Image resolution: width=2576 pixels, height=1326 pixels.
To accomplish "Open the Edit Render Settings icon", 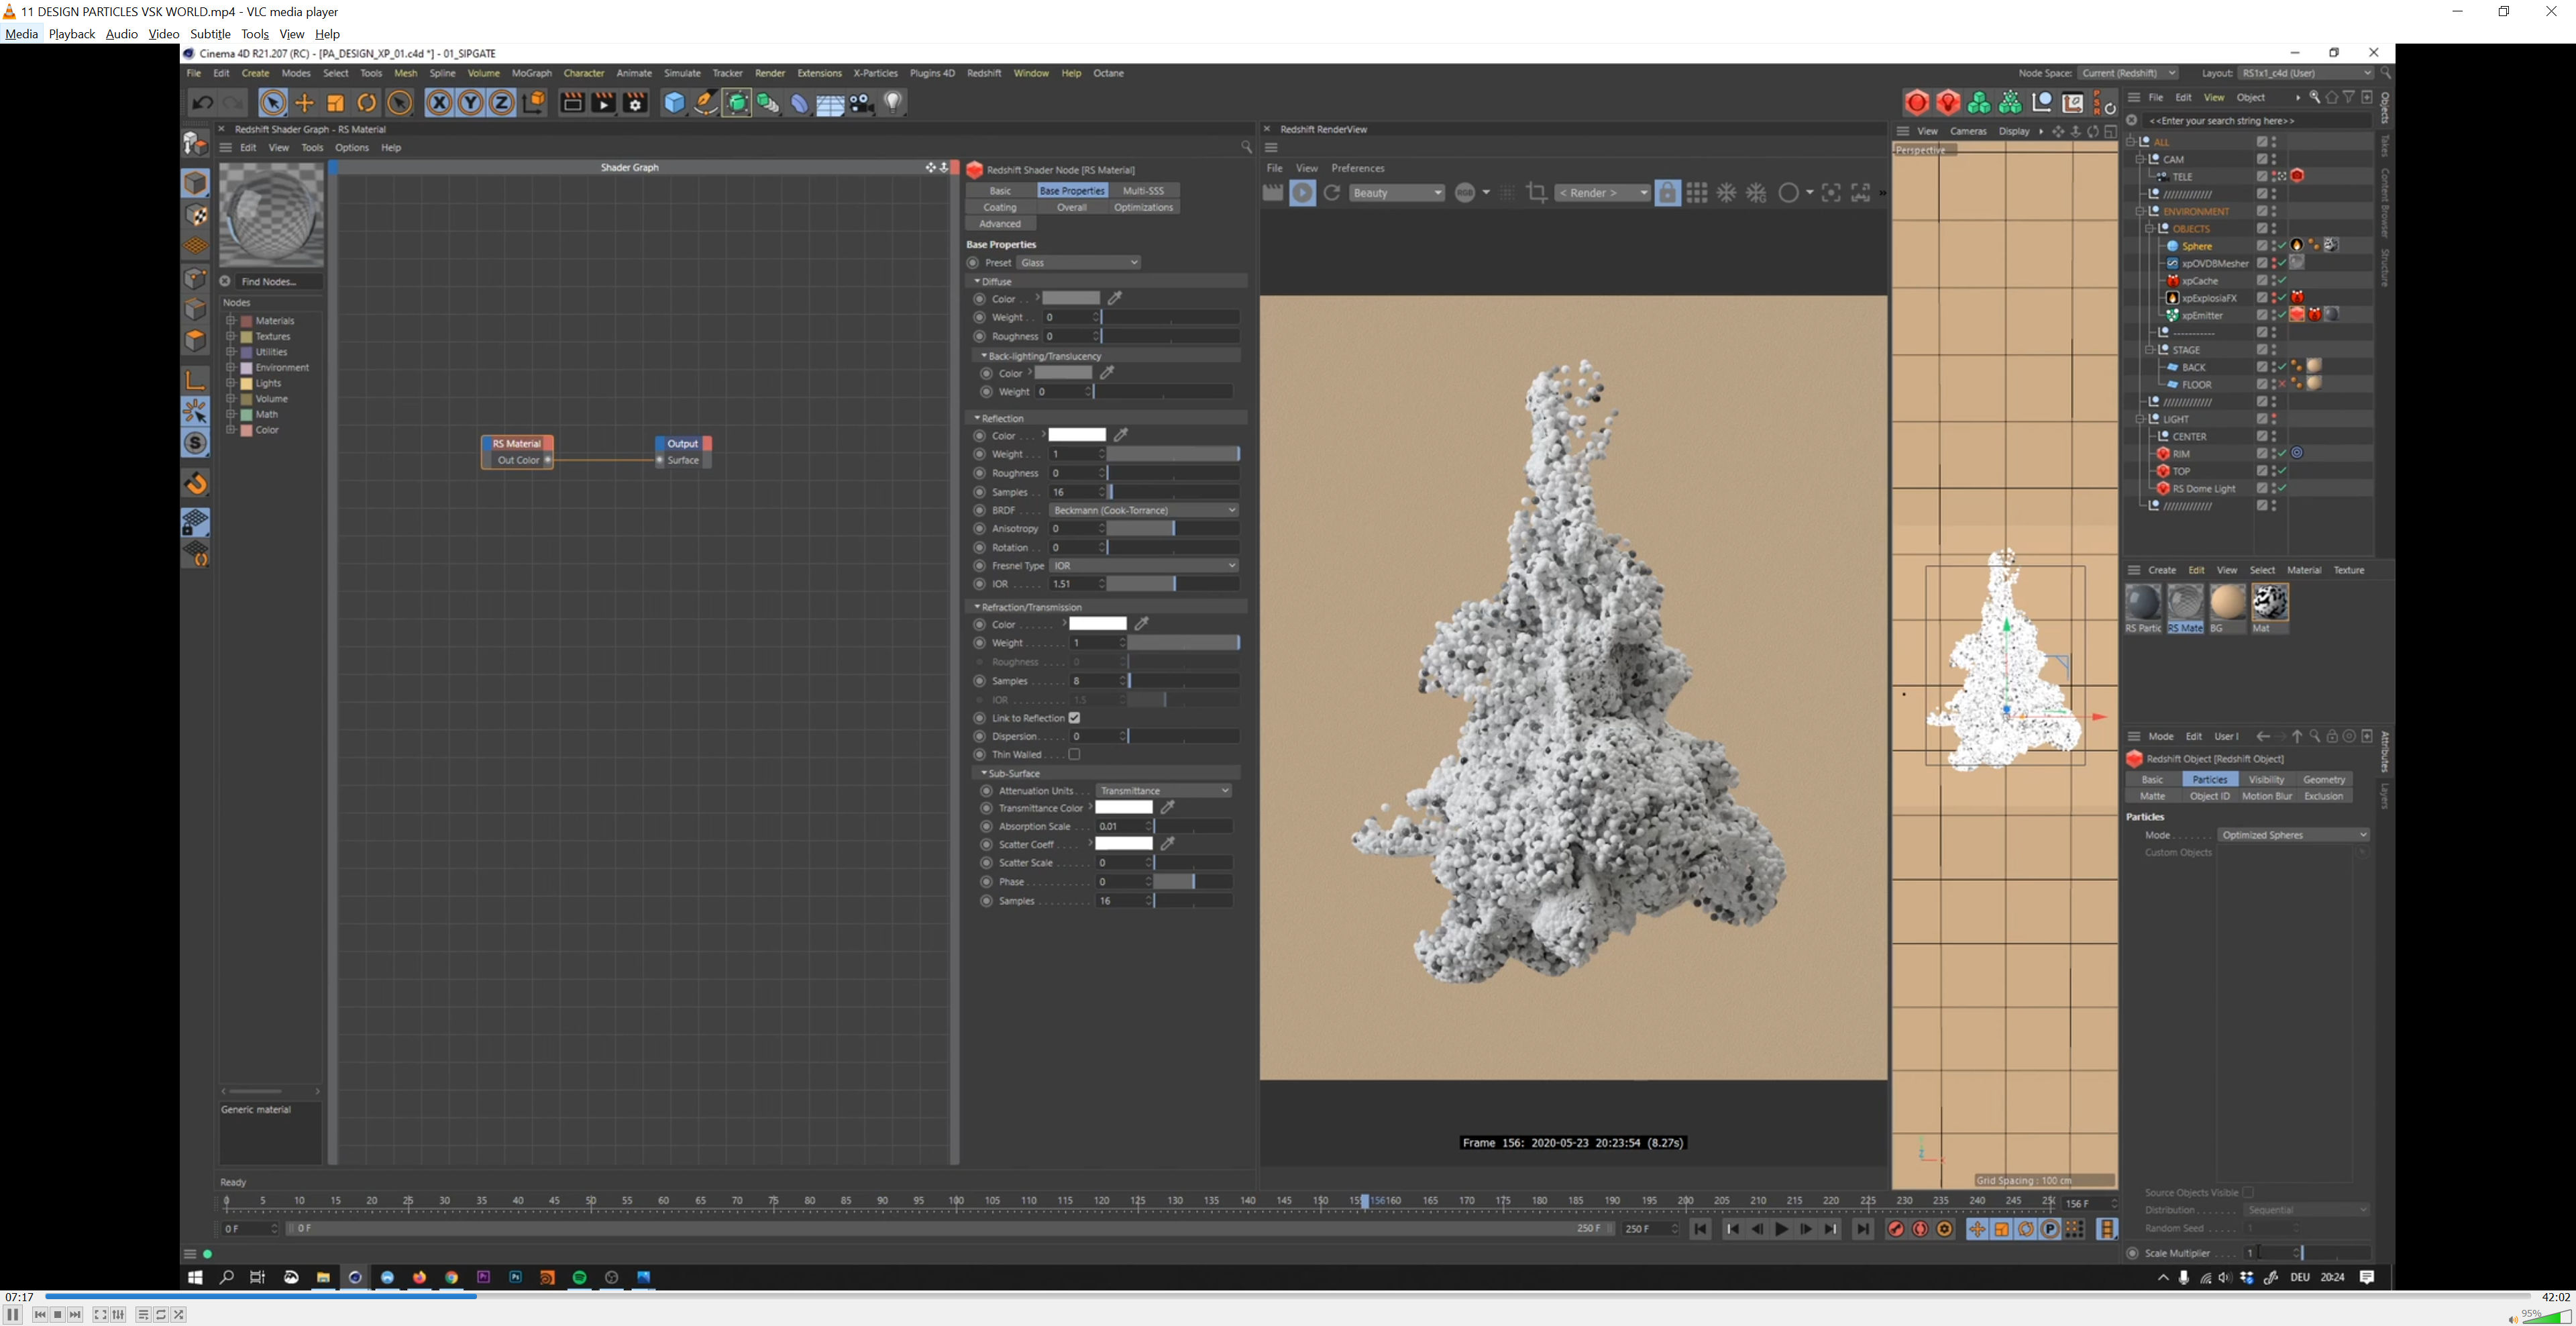I will pyautogui.click(x=635, y=103).
